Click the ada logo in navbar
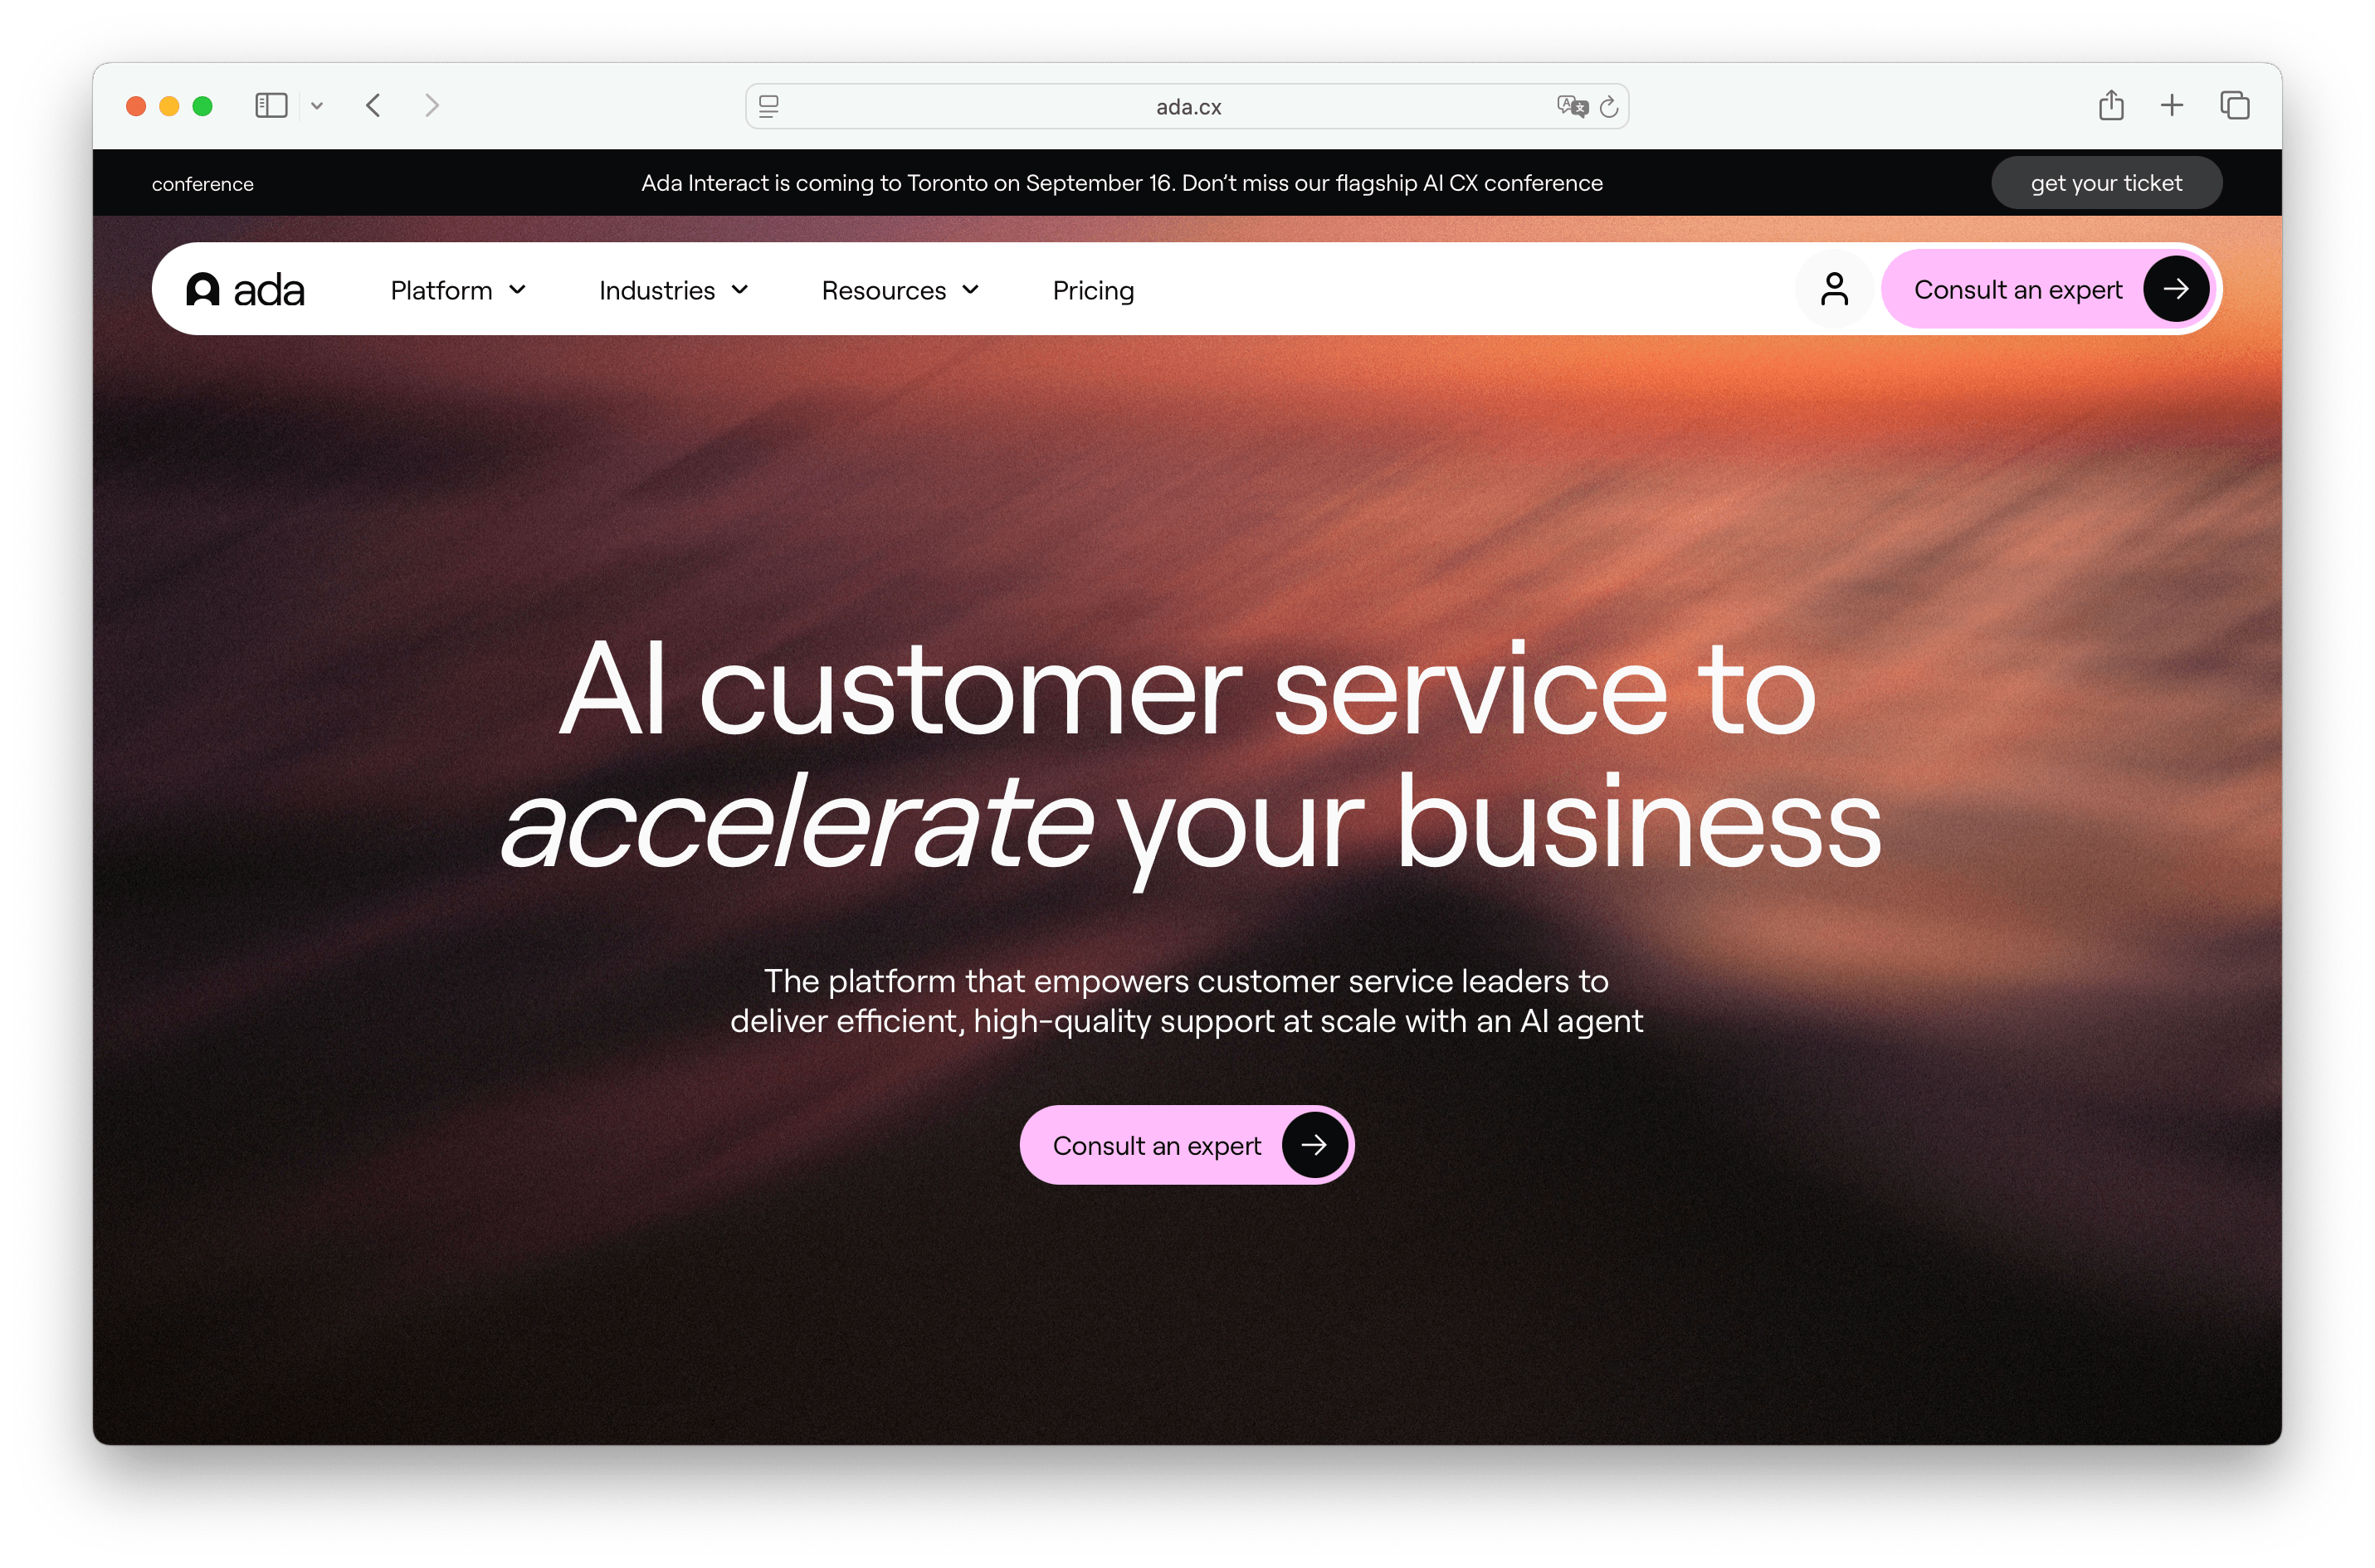This screenshot has height=1568, width=2375. click(245, 290)
